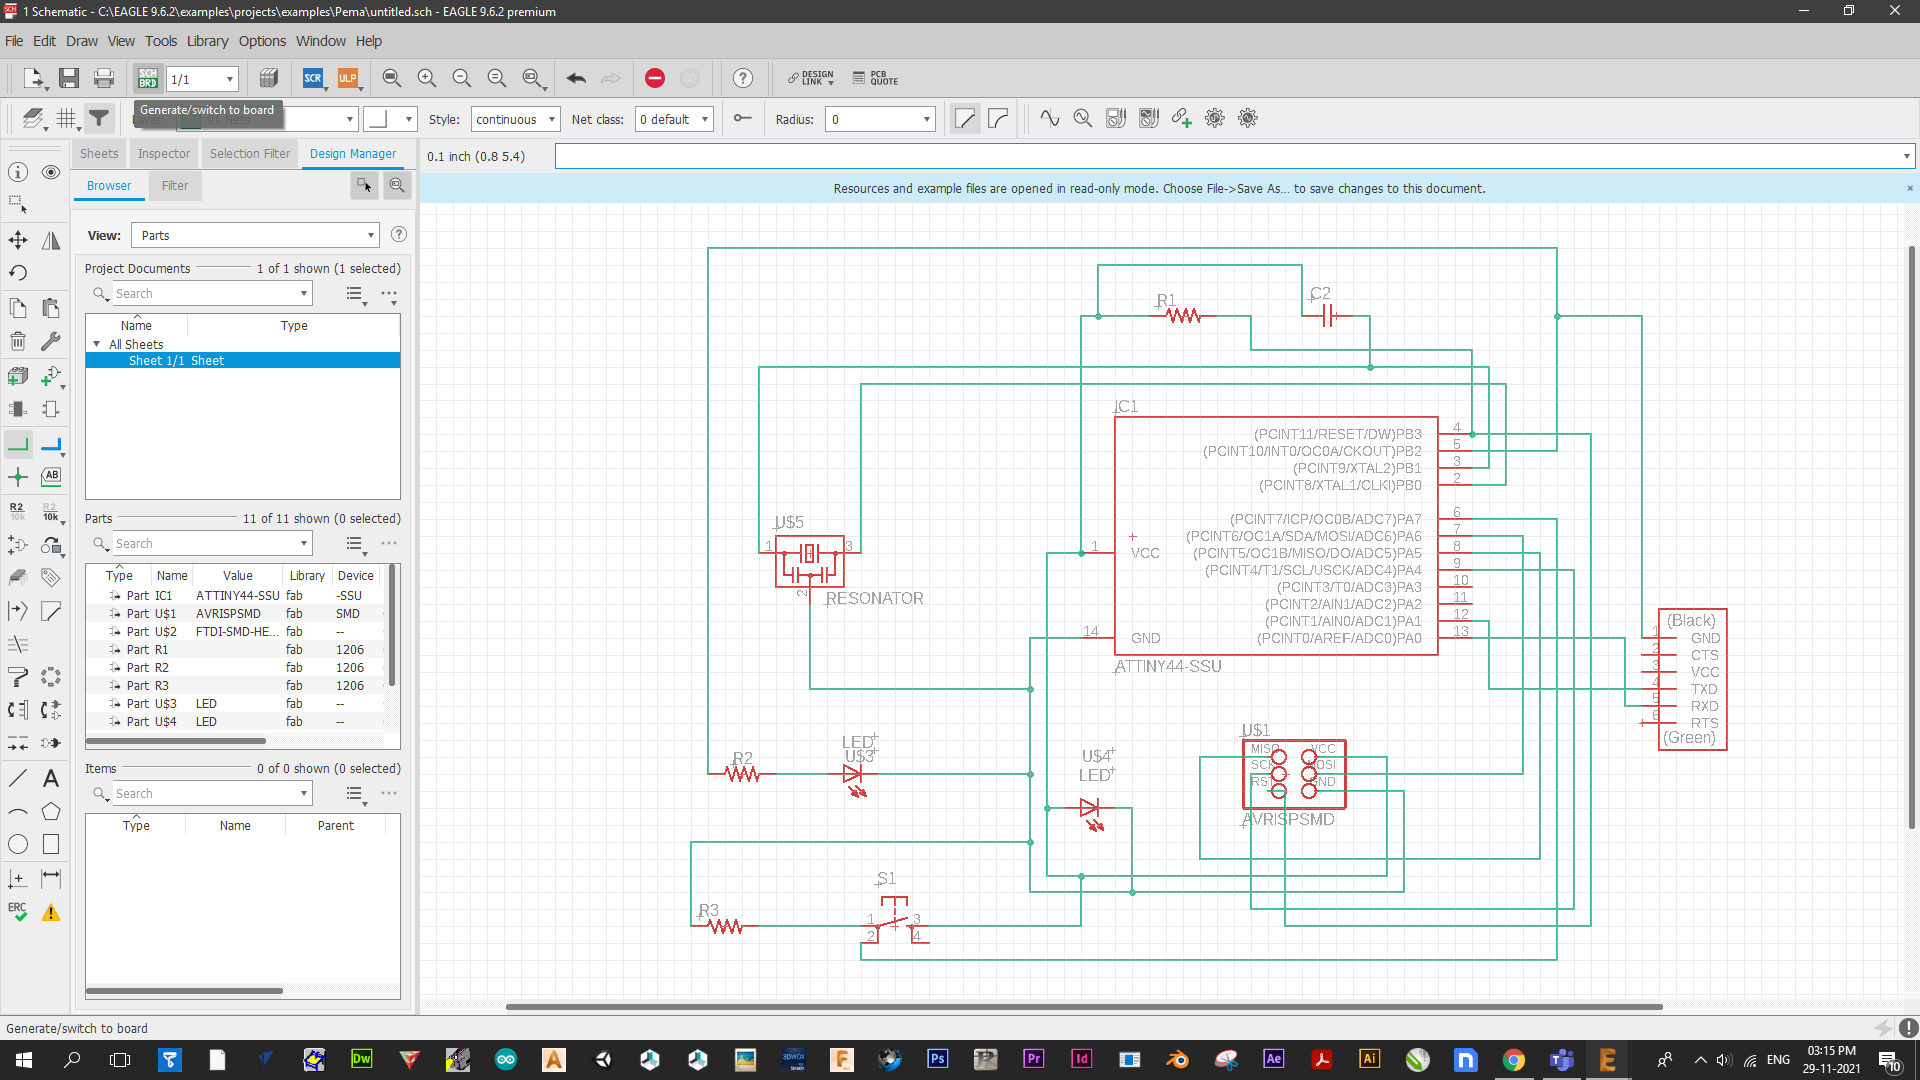1920x1080 pixels.
Task: Select the Add wire/net tool
Action: tap(18, 443)
